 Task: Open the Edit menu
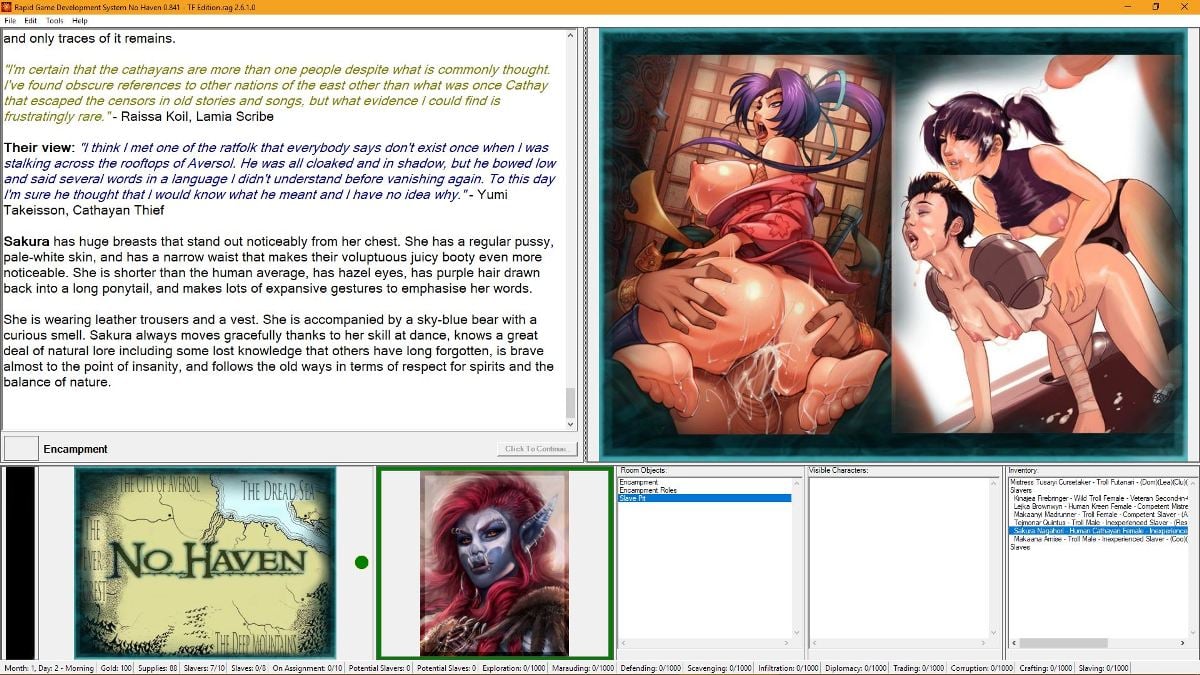(32, 19)
